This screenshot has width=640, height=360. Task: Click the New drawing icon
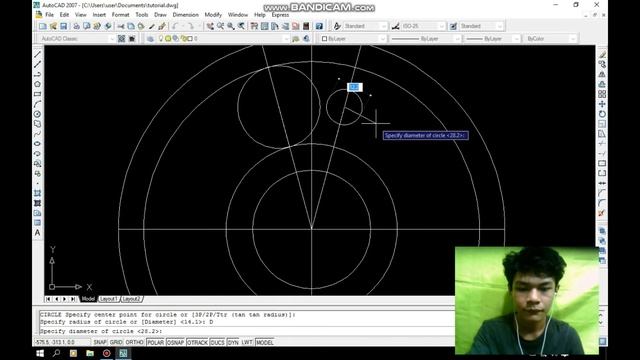click(x=43, y=26)
